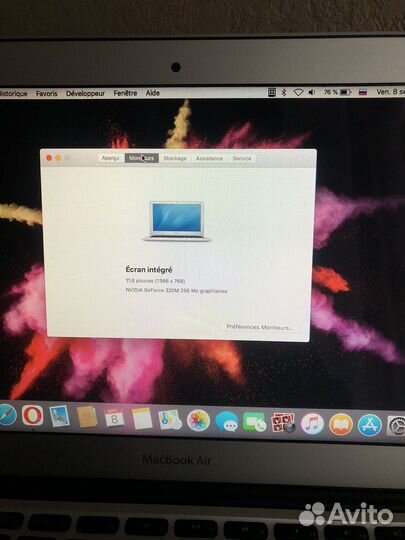
Task: Click the MacBook display image
Action: tap(177, 221)
